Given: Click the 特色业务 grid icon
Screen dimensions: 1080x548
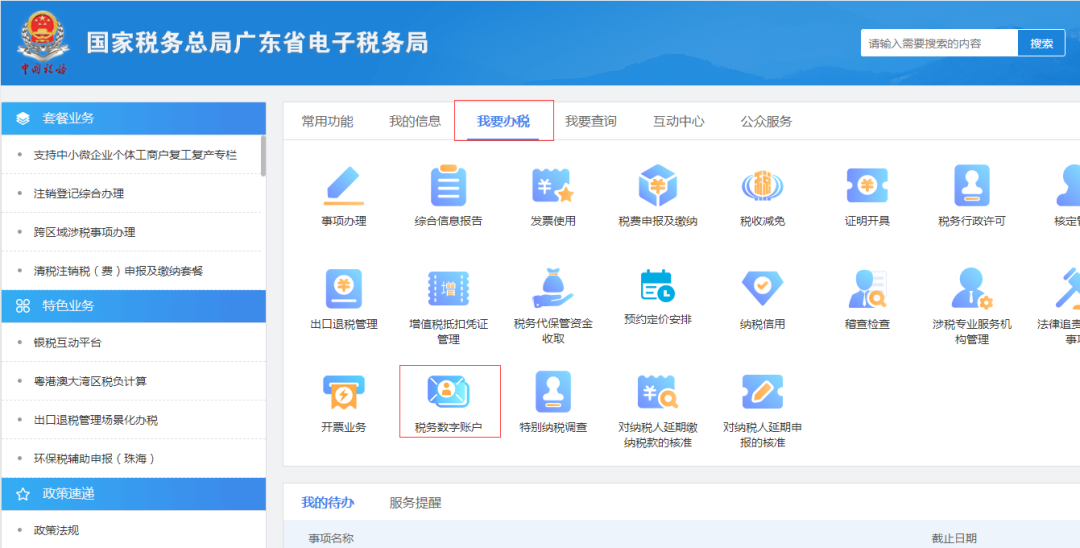Looking at the screenshot, I should [23, 306].
